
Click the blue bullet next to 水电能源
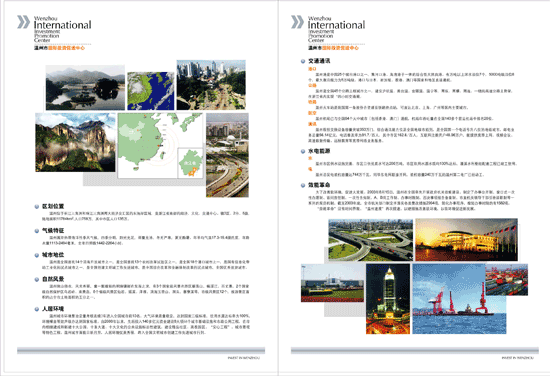pyautogui.click(x=303, y=152)
